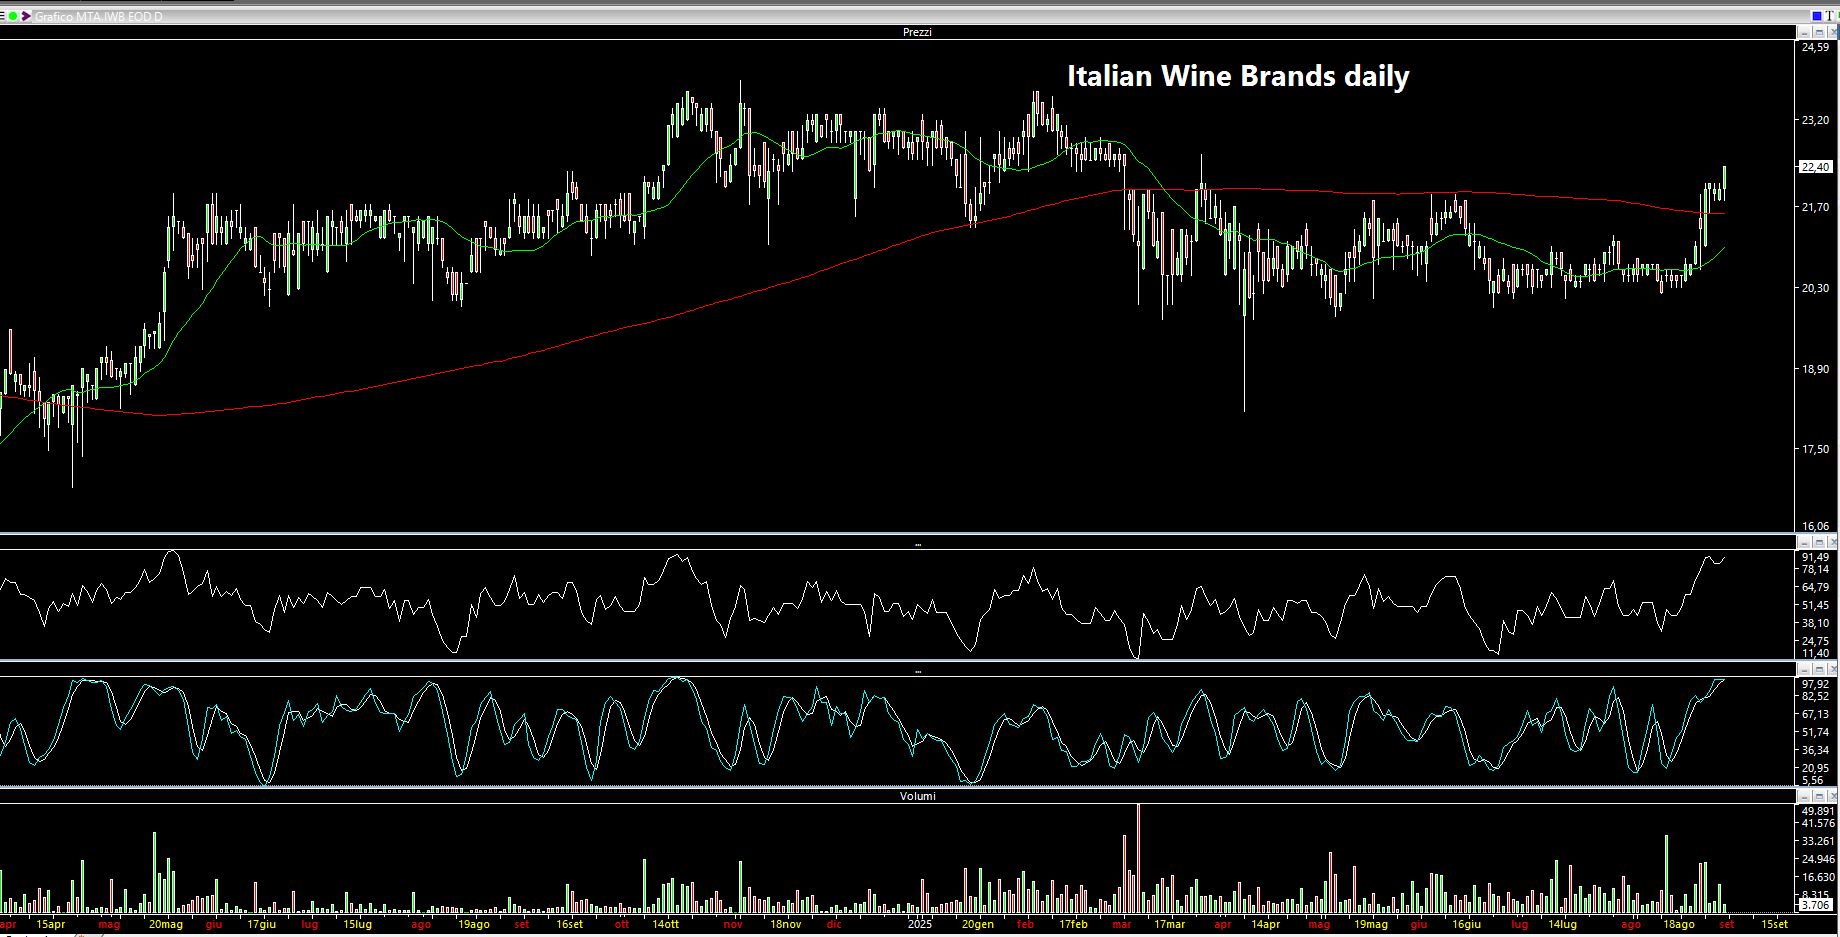
Task: Click the 14apr date label on the time axis
Action: tap(1265, 924)
